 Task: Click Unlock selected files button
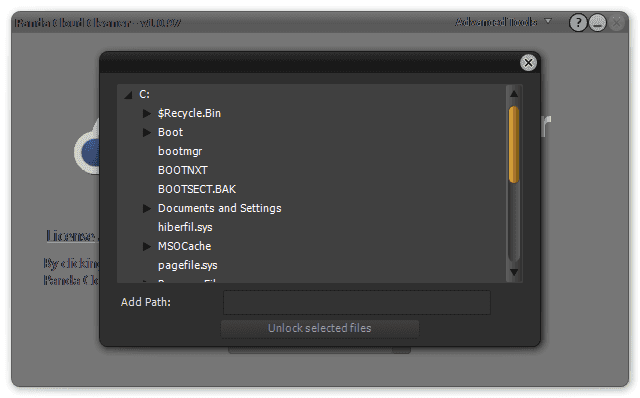pyautogui.click(x=320, y=328)
